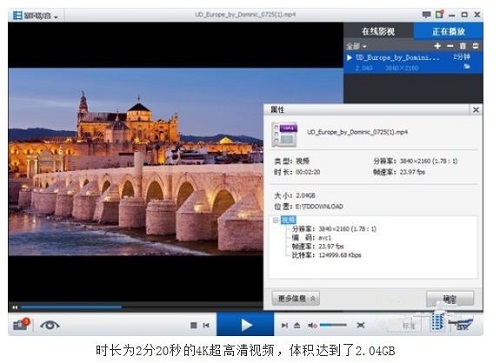Click the 更多信息 button in properties dialog

click(x=296, y=298)
